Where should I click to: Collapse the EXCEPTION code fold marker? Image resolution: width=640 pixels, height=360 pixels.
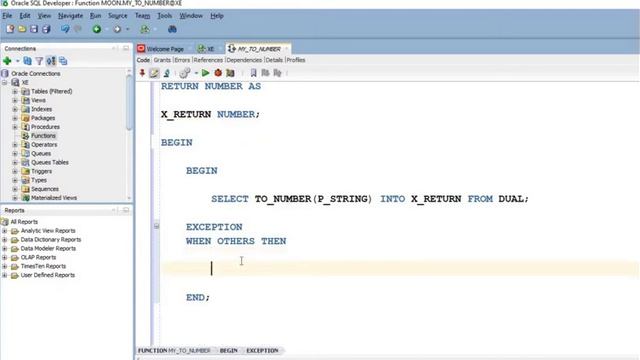156,226
